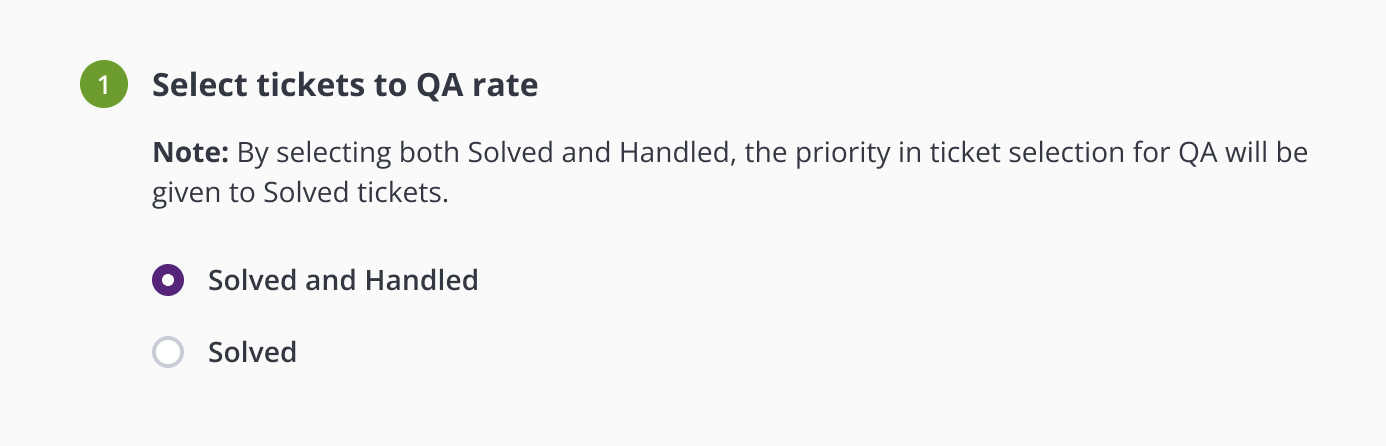Viewport: 1386px width, 446px height.
Task: Click the word "rate" in the heading
Action: pos(505,85)
